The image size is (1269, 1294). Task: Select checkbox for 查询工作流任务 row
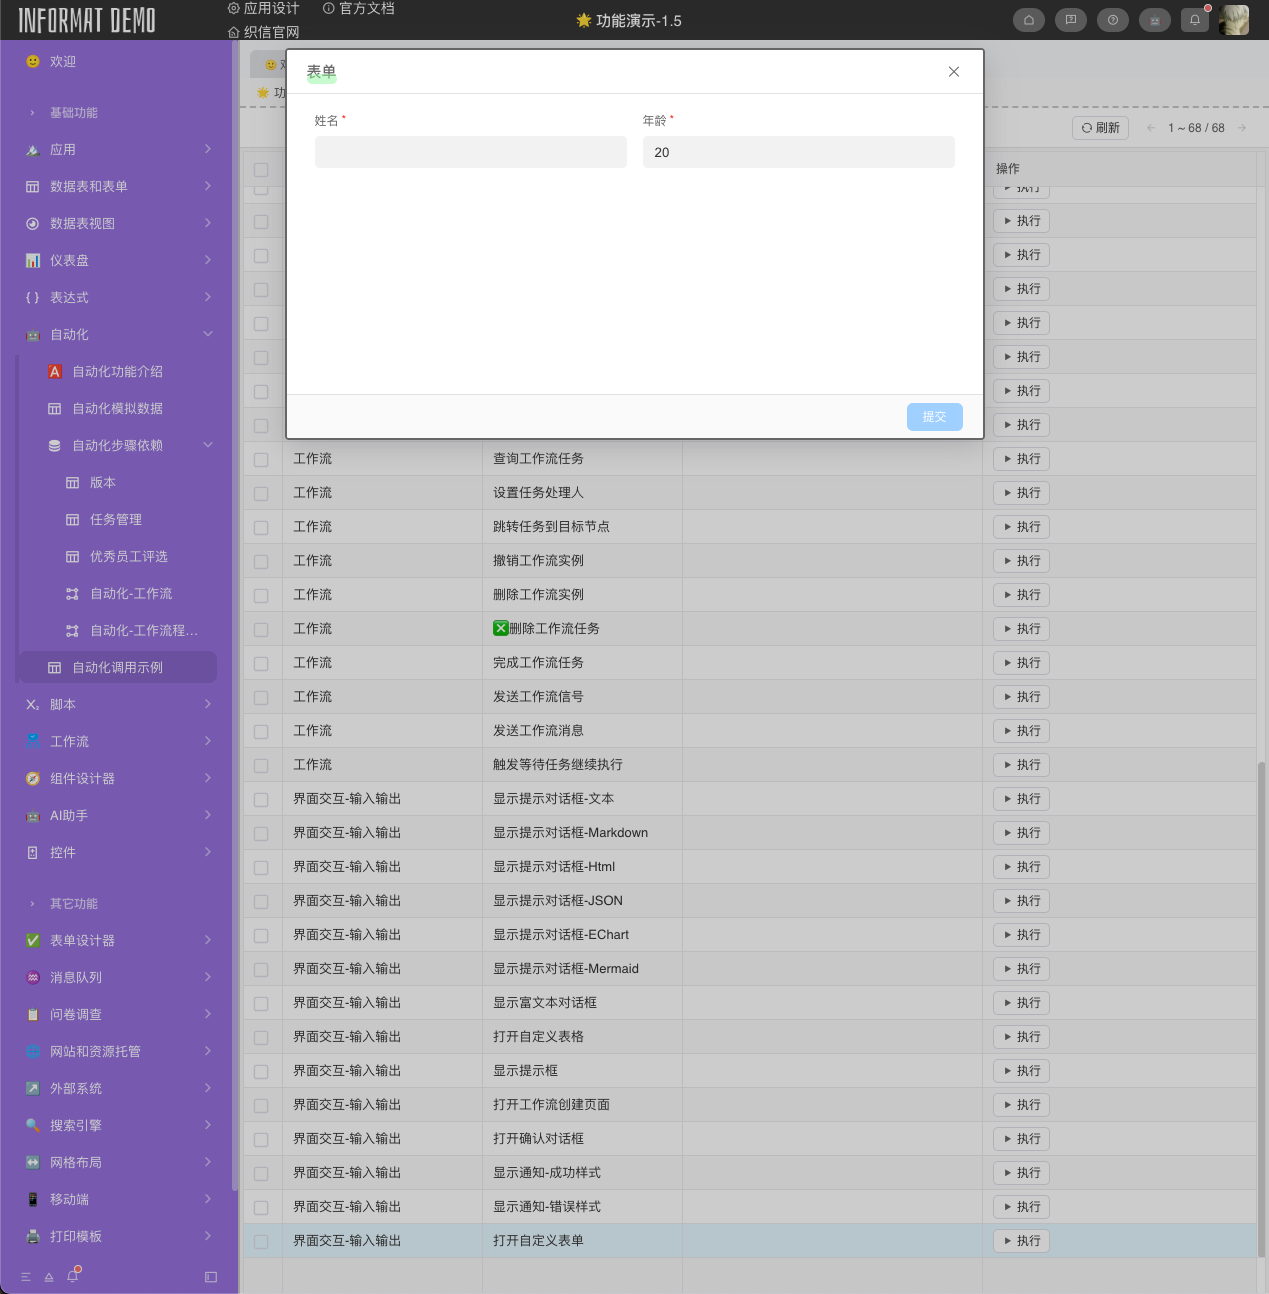point(261,459)
